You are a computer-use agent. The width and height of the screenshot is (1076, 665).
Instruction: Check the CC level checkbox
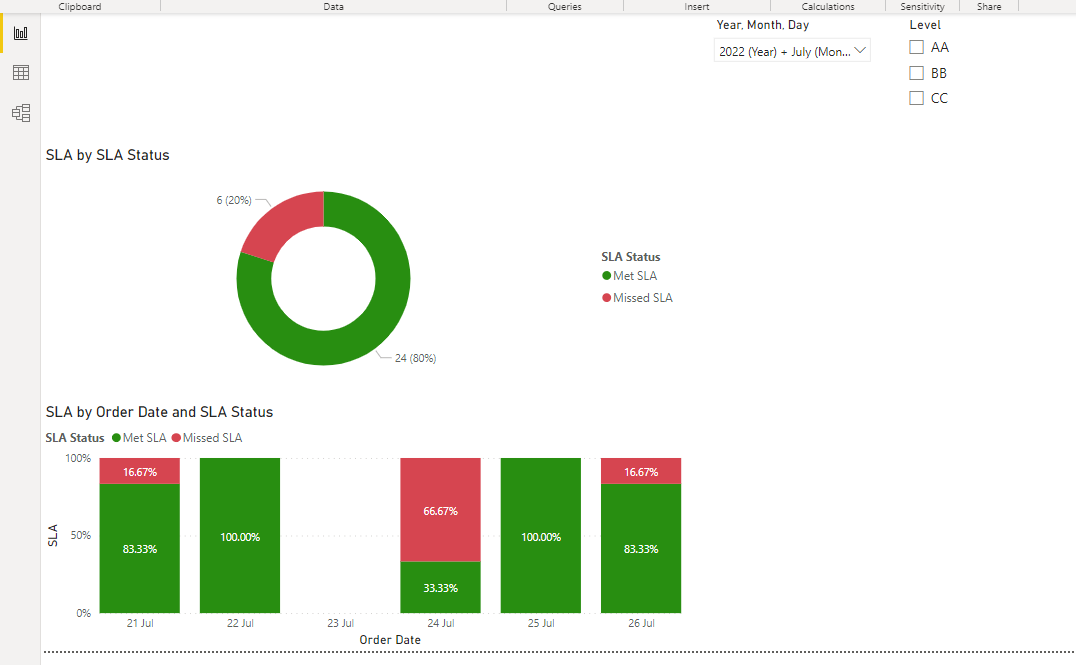(916, 98)
